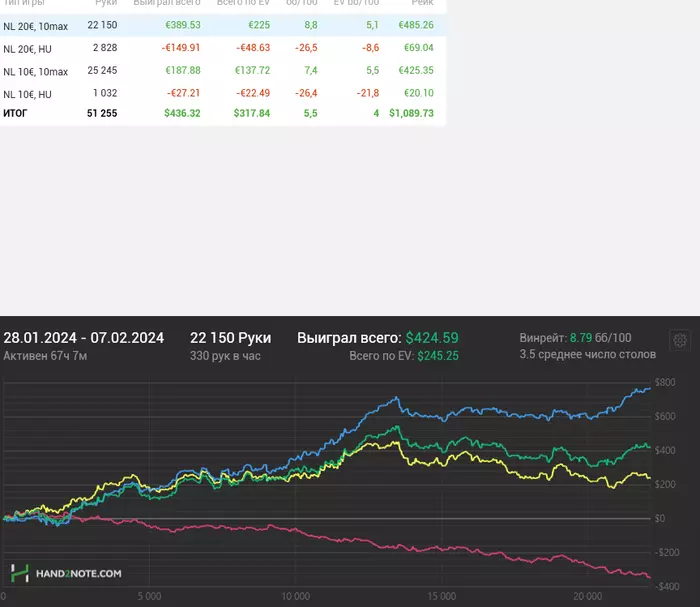Sort by Рейк column header

[422, 4]
